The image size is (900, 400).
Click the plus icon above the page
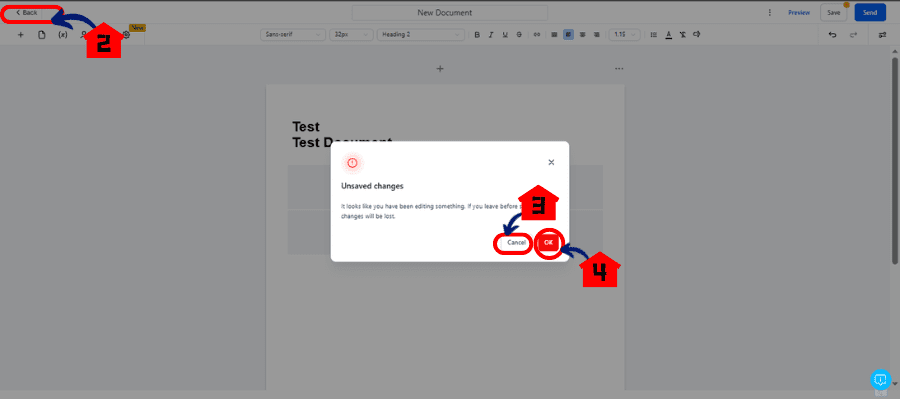pyautogui.click(x=440, y=69)
